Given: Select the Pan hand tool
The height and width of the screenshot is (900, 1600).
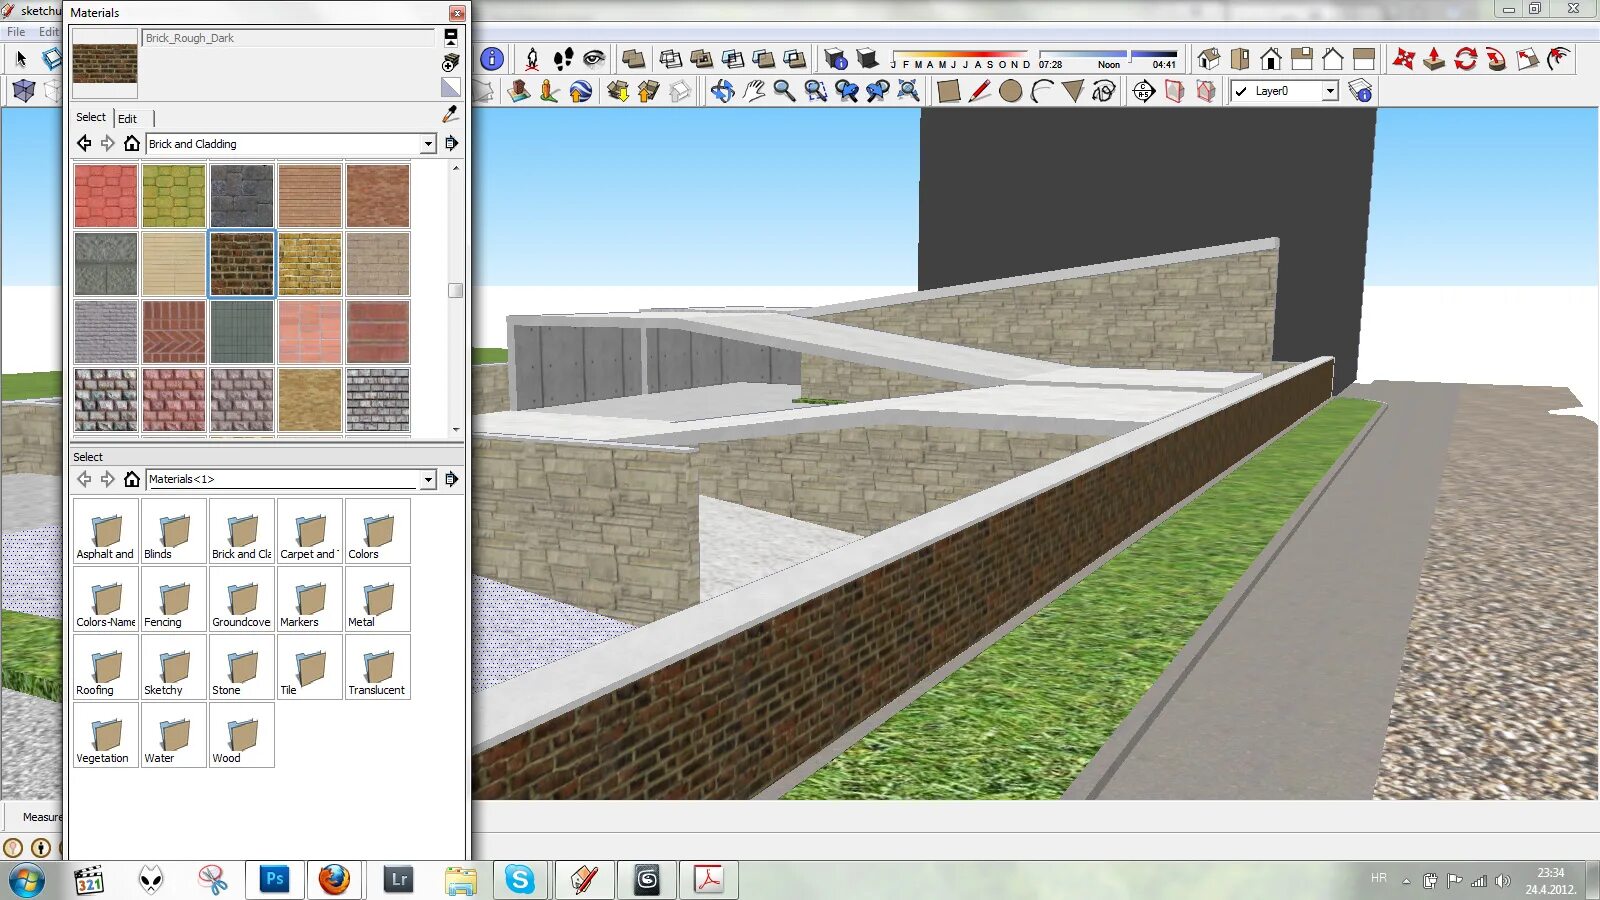Looking at the screenshot, I should pyautogui.click(x=754, y=92).
